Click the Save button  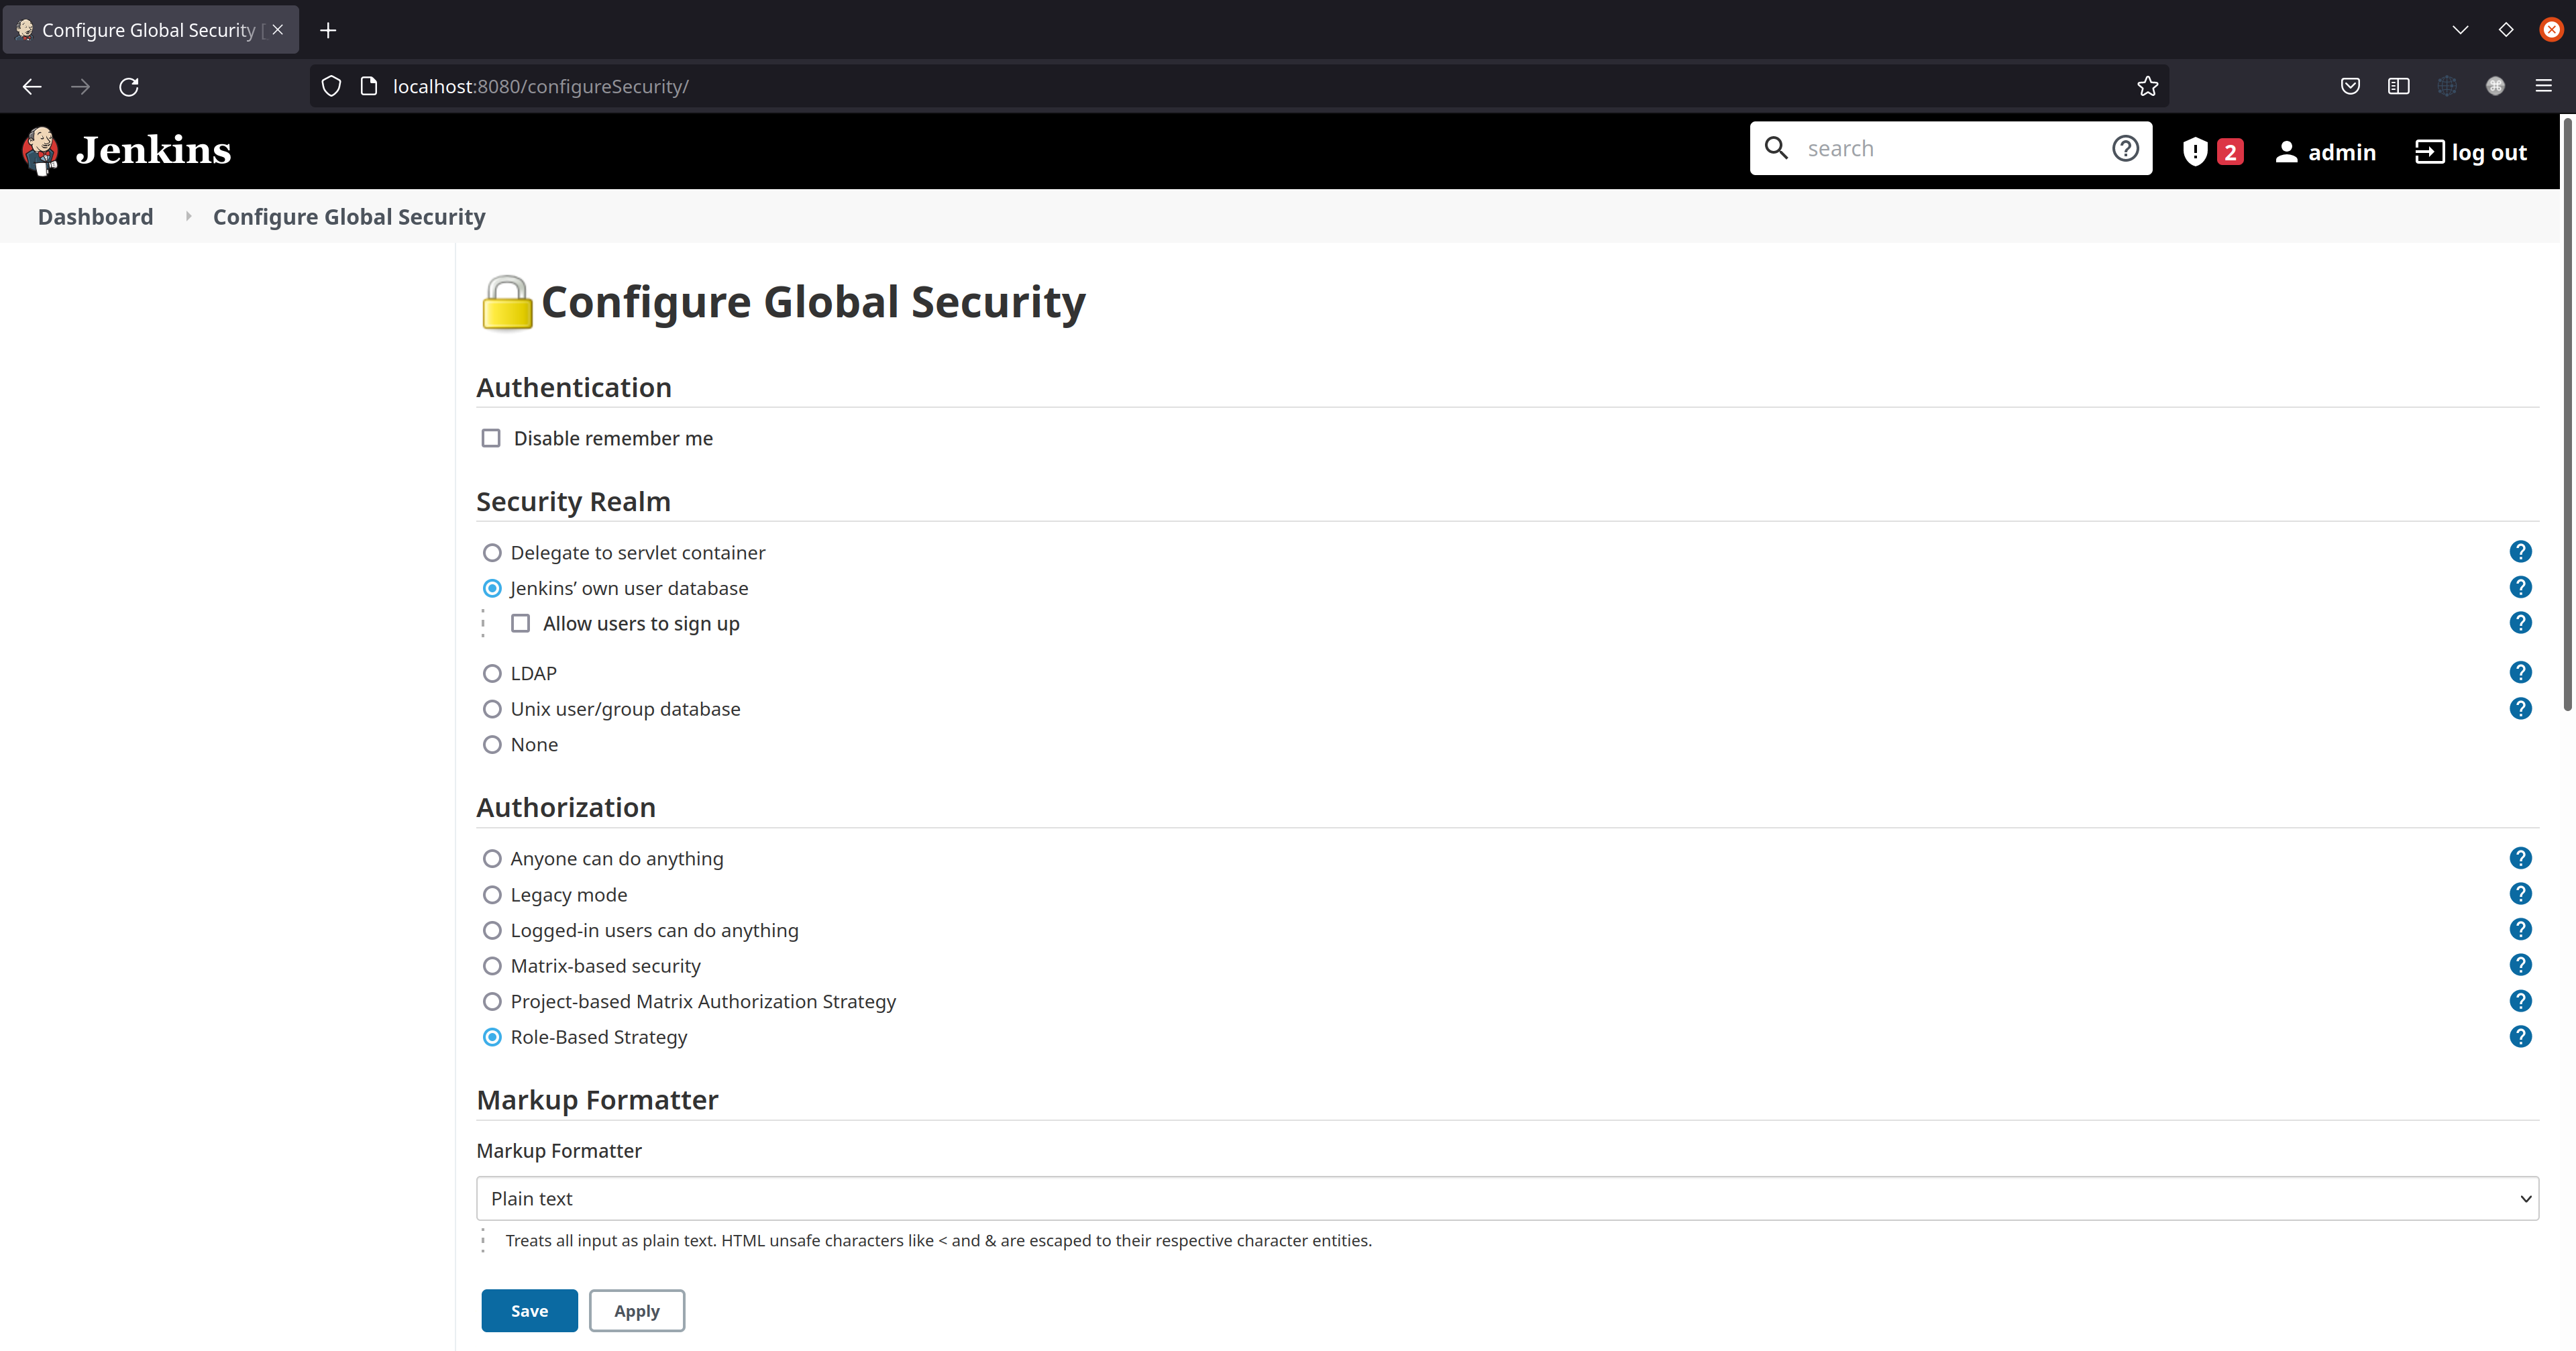[x=529, y=1310]
